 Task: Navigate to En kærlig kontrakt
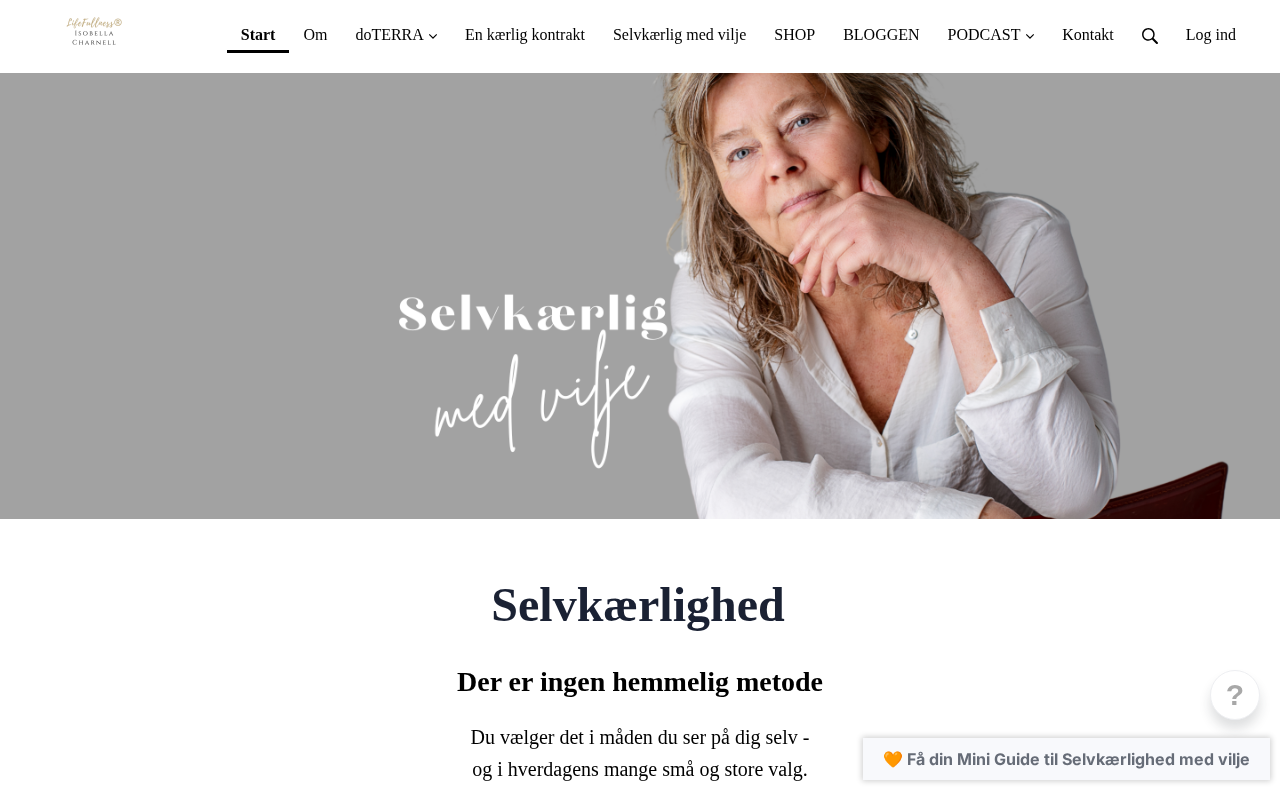point(525,35)
